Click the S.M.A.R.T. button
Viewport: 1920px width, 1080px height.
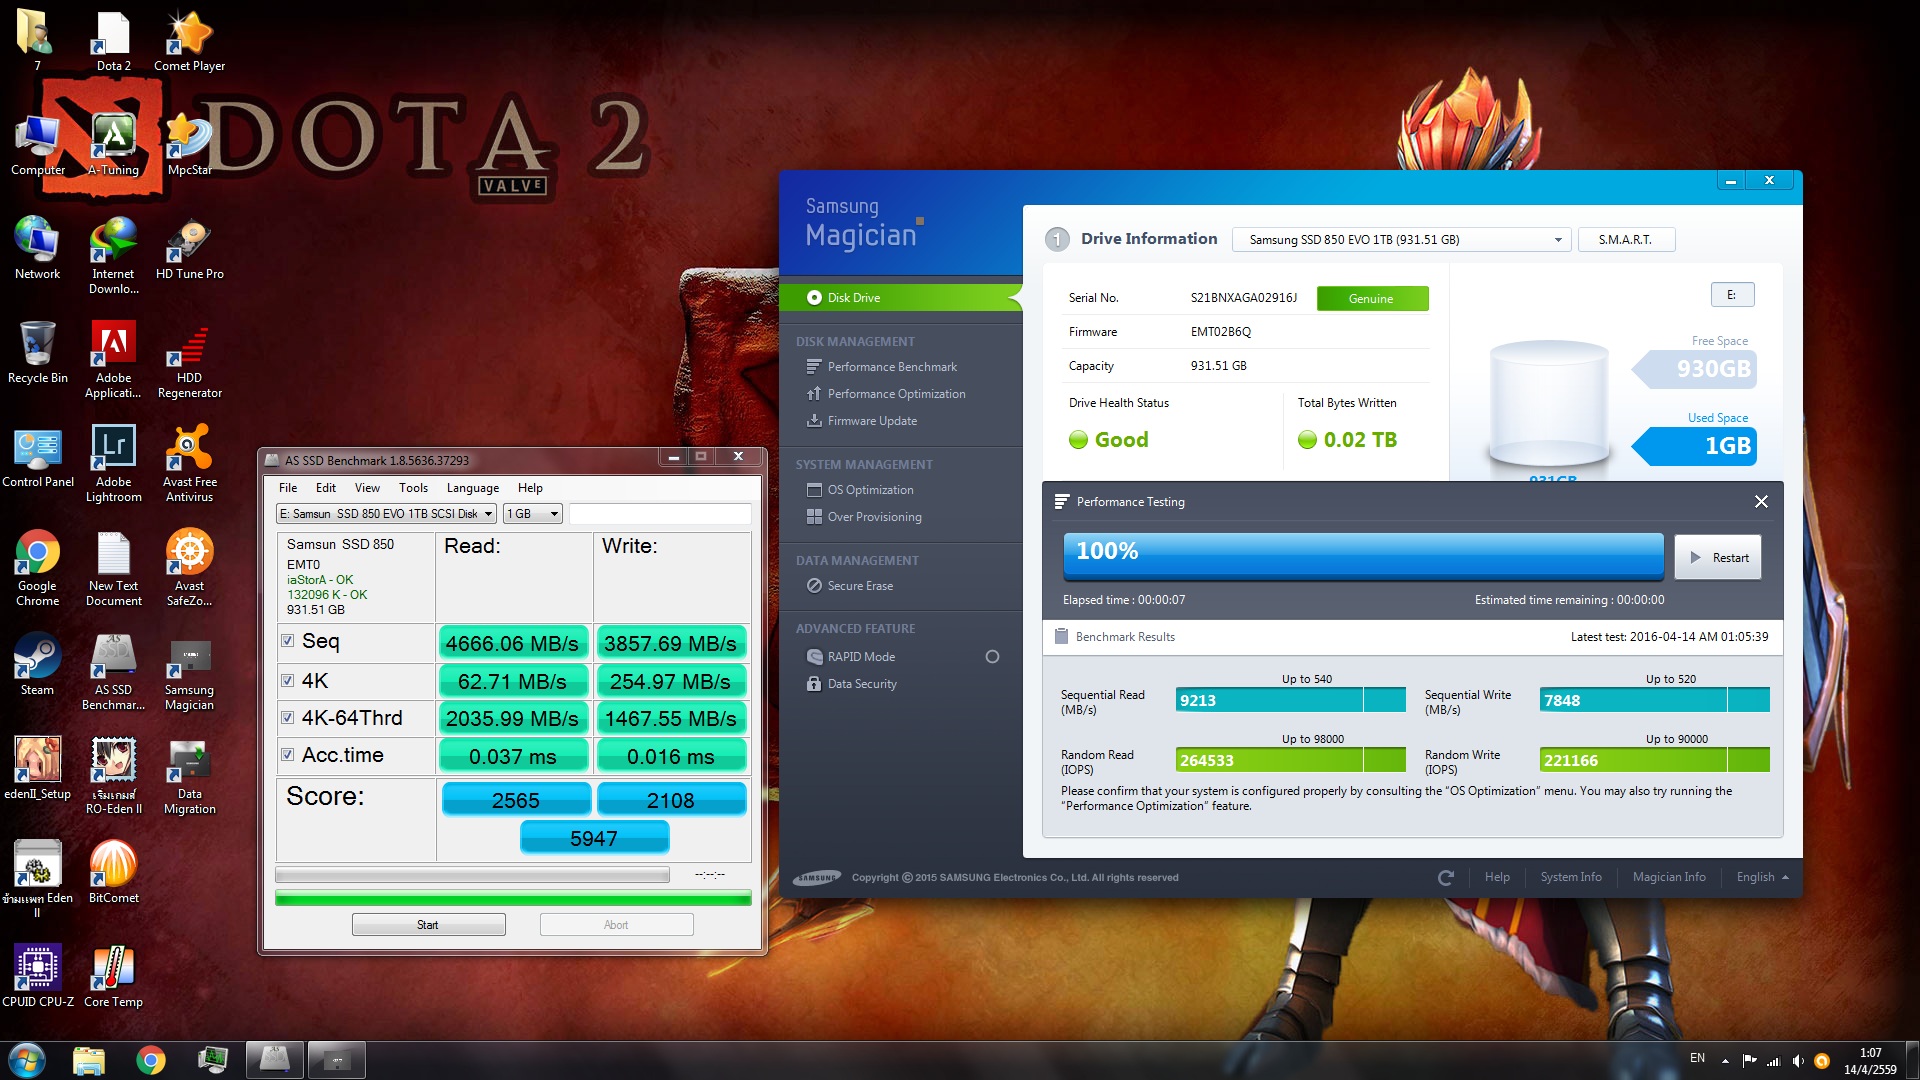(x=1625, y=240)
